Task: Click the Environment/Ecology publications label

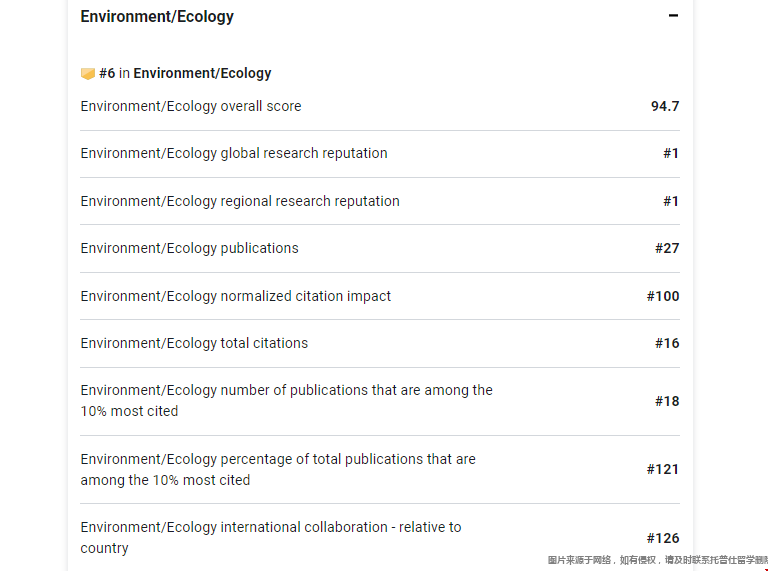Action: (x=190, y=248)
